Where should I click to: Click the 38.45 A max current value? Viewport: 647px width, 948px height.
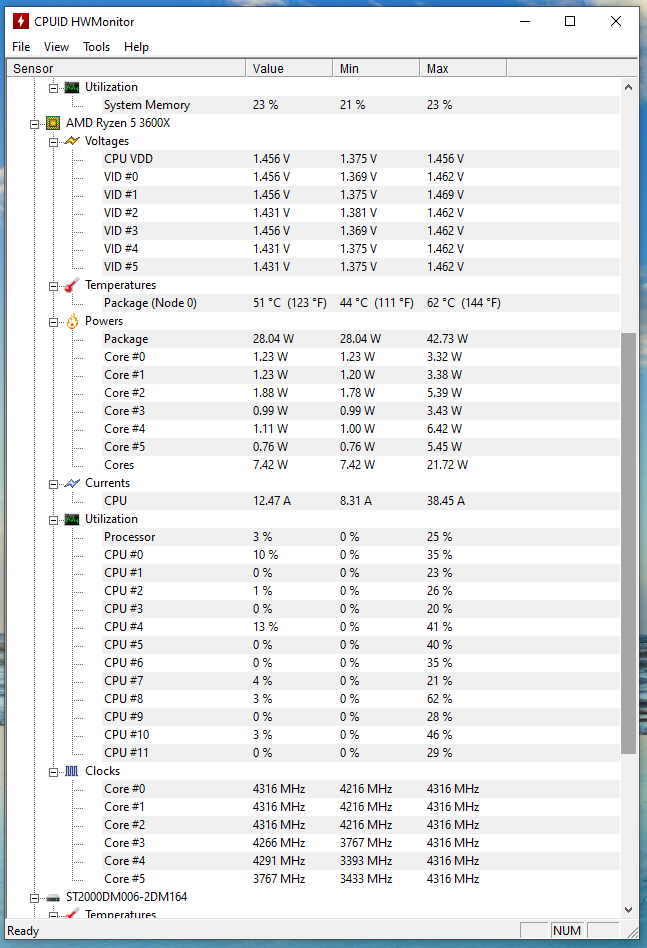(x=446, y=501)
